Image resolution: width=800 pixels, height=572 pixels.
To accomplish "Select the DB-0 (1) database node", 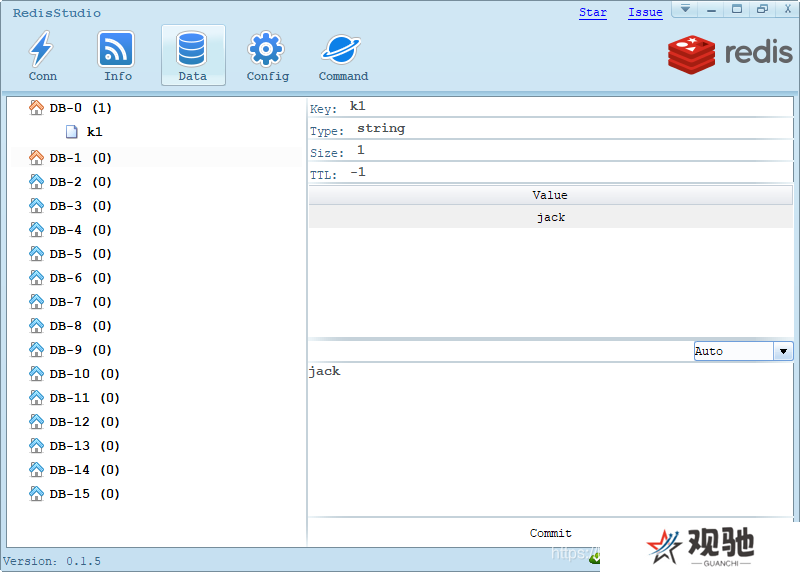I will coord(80,108).
